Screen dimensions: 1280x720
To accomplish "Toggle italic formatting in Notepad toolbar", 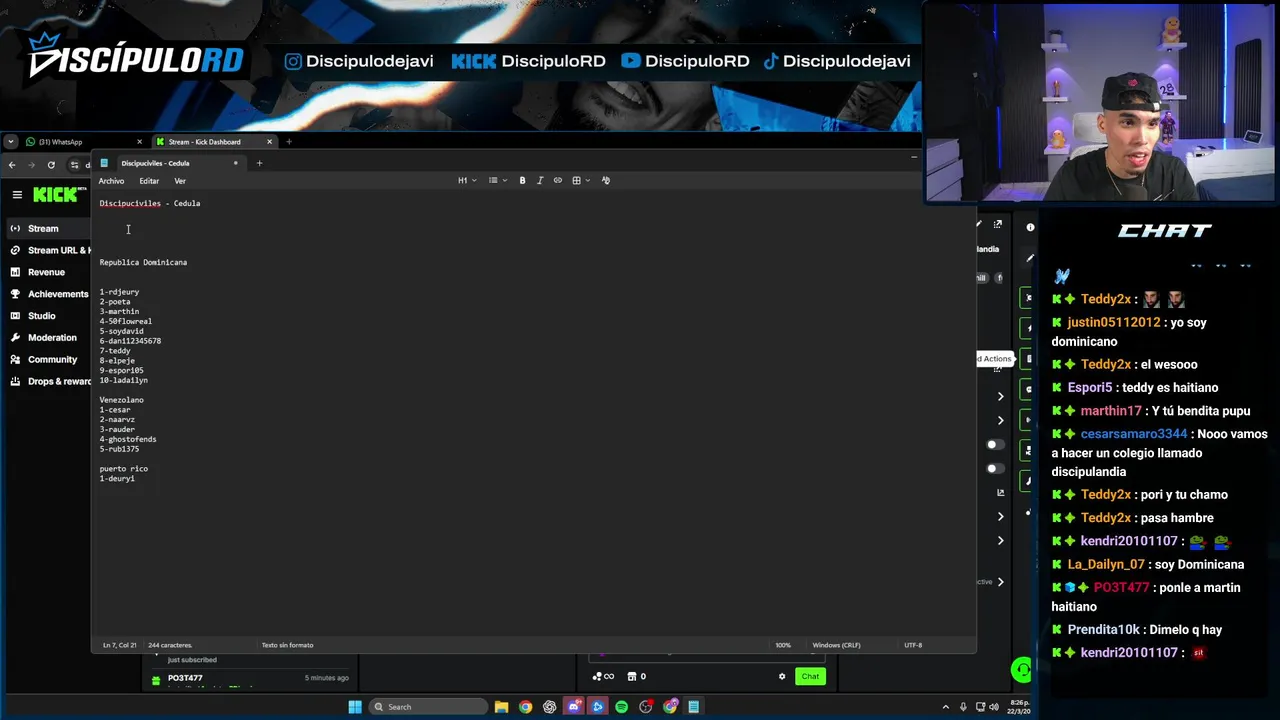I will [540, 181].
